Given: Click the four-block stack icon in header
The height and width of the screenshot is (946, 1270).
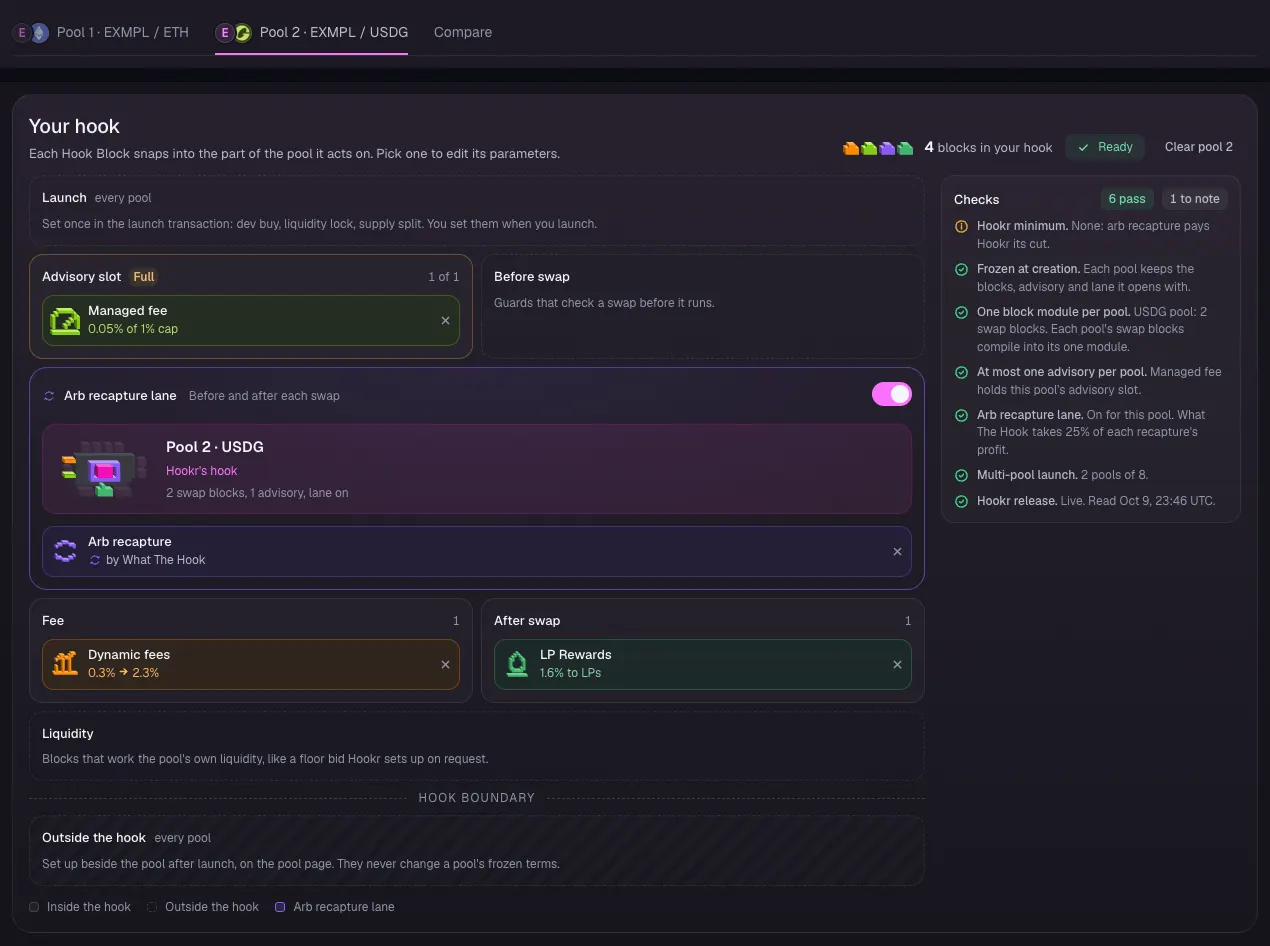Looking at the screenshot, I should tap(878, 148).
